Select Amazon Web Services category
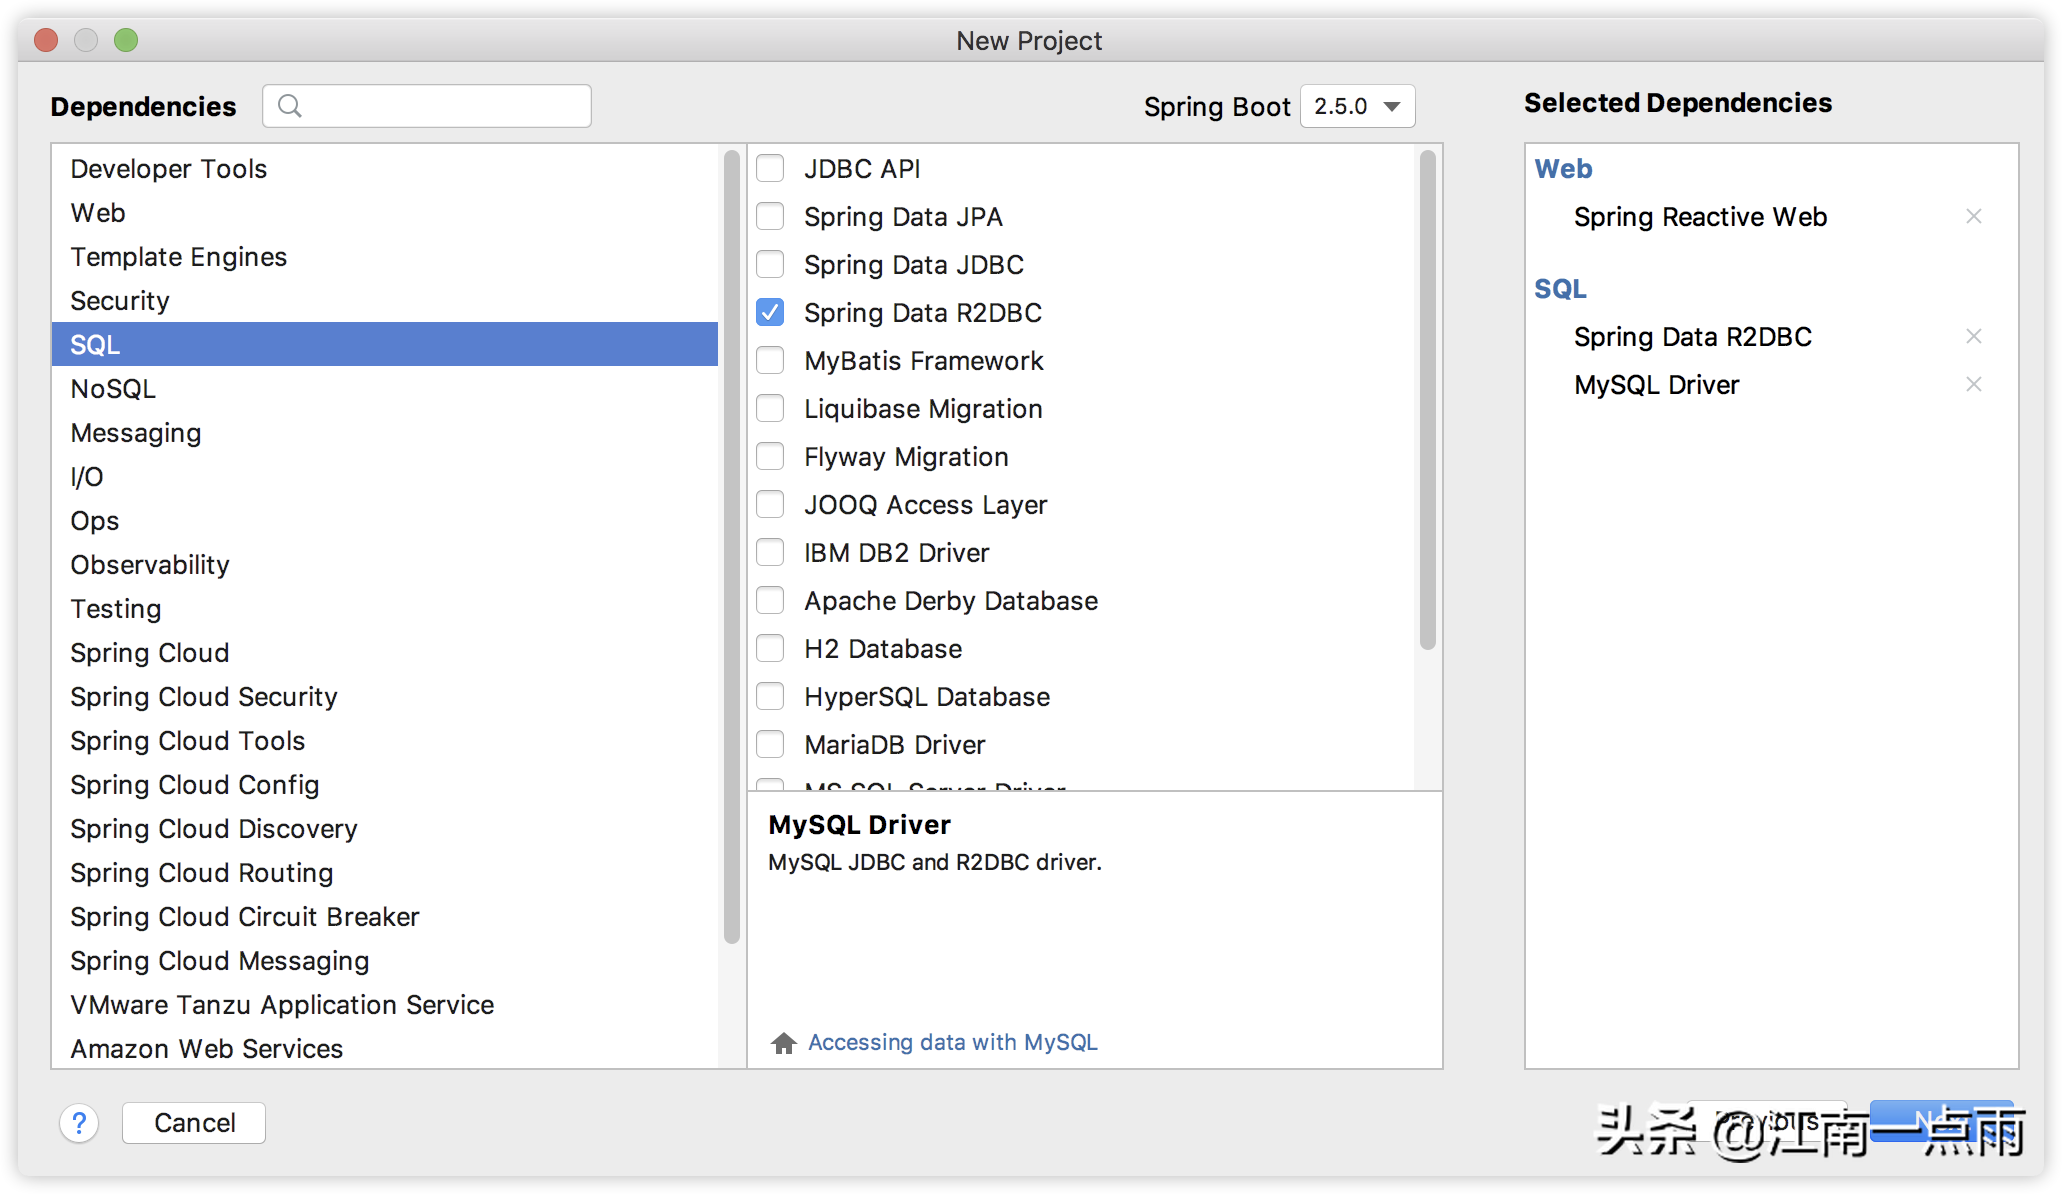Screen dimensions: 2062x1194 (385, 1047)
